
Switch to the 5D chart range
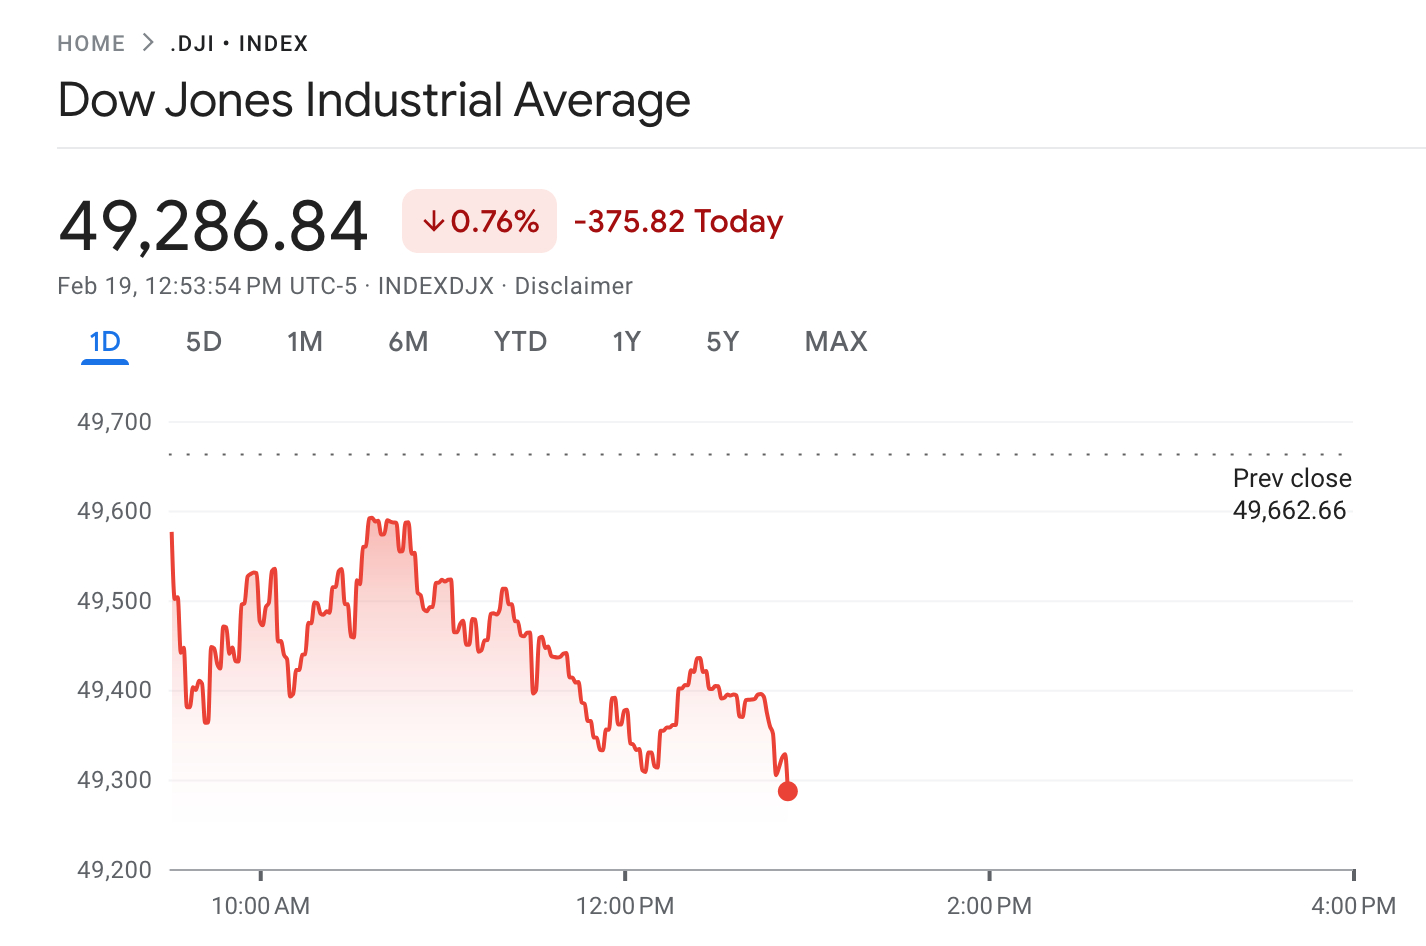coord(204,342)
